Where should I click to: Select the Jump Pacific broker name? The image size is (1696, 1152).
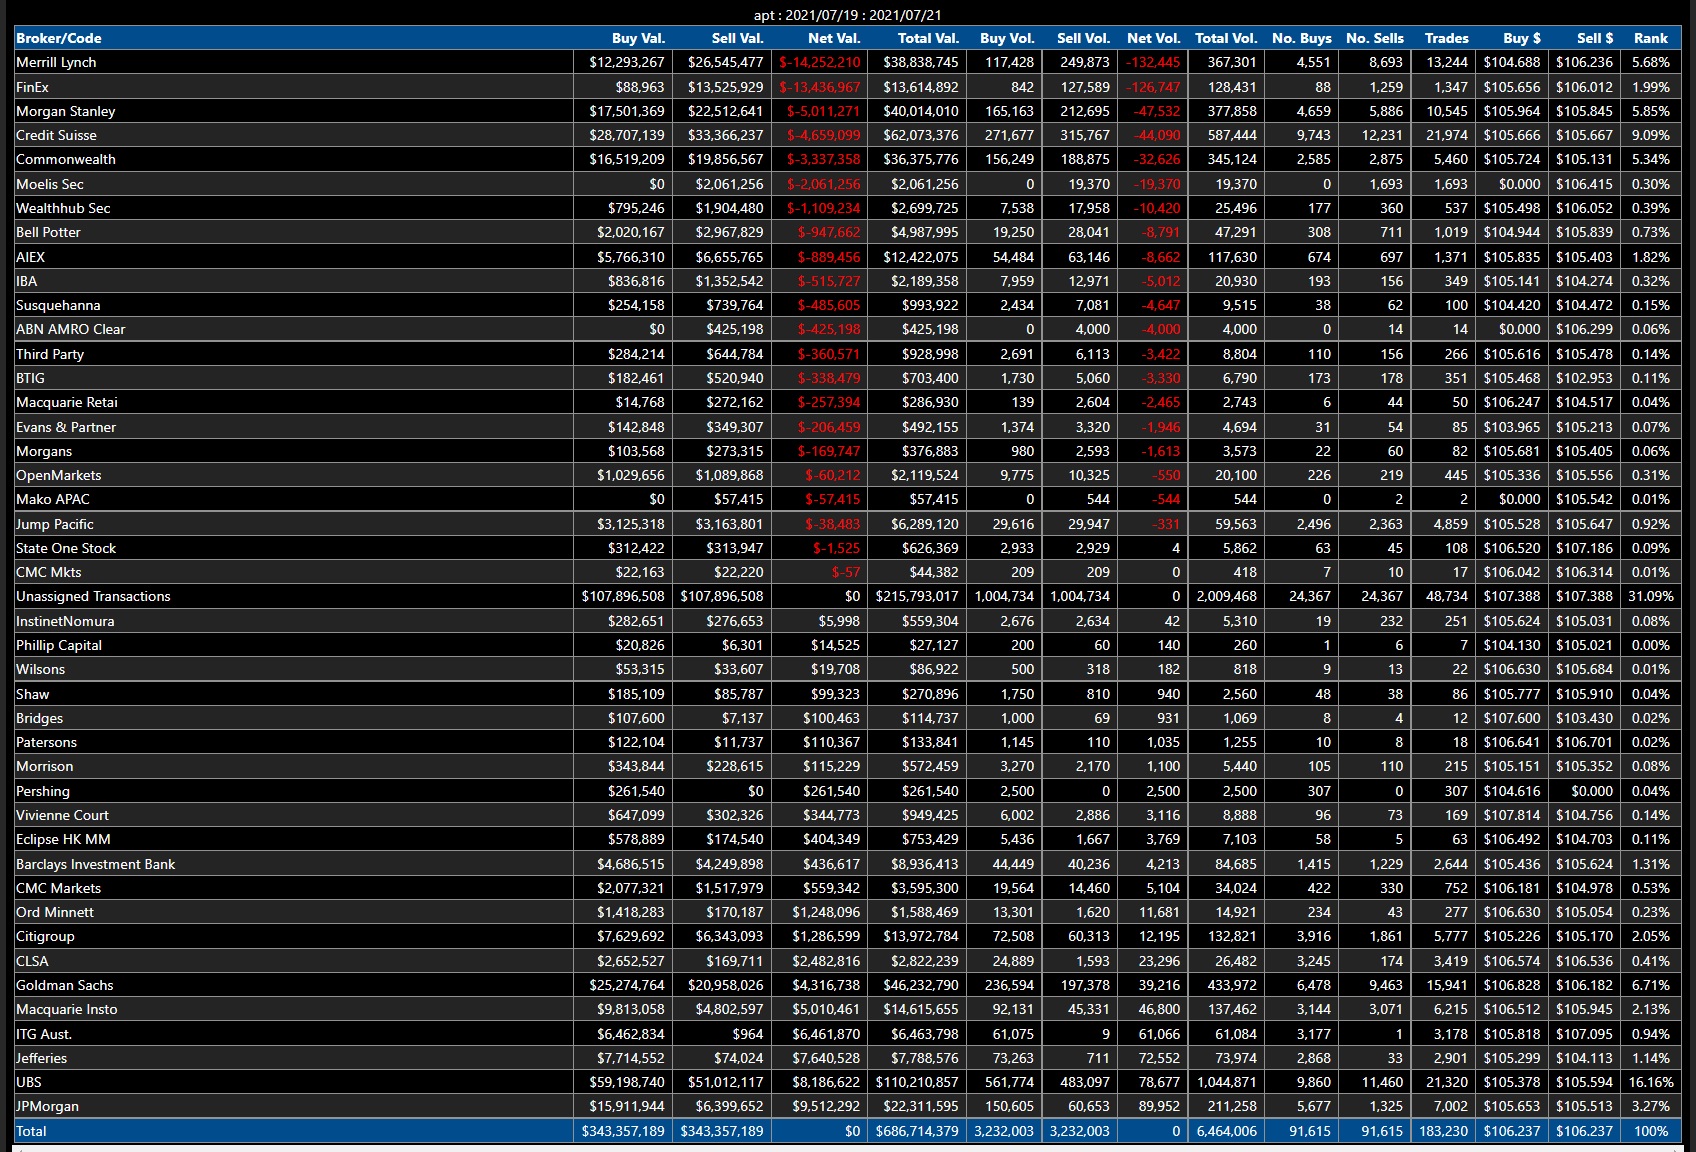55,524
